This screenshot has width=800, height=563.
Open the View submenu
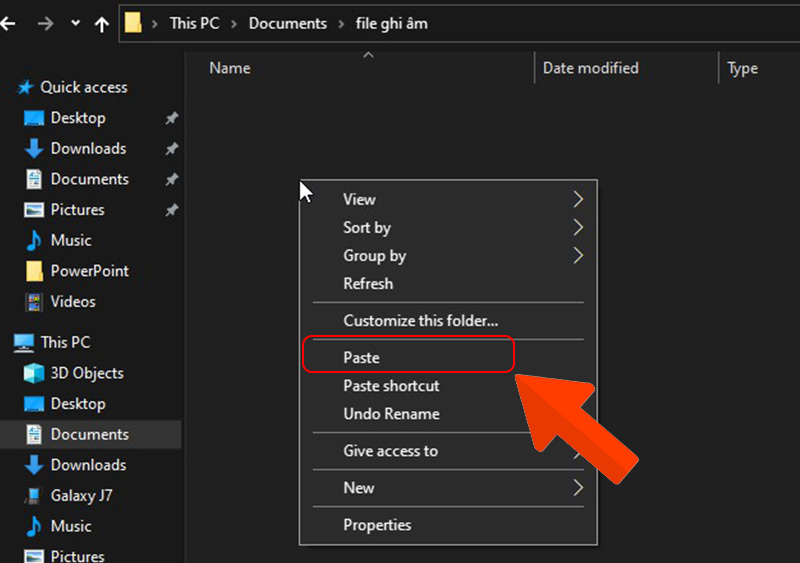pos(448,200)
